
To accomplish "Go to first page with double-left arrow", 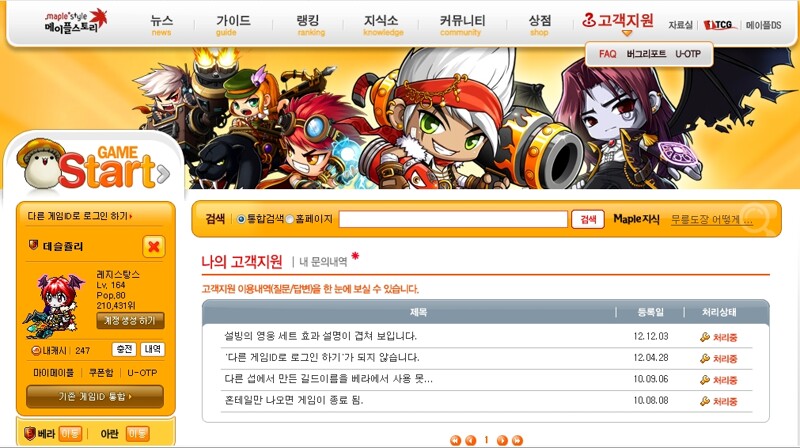I will click(455, 440).
